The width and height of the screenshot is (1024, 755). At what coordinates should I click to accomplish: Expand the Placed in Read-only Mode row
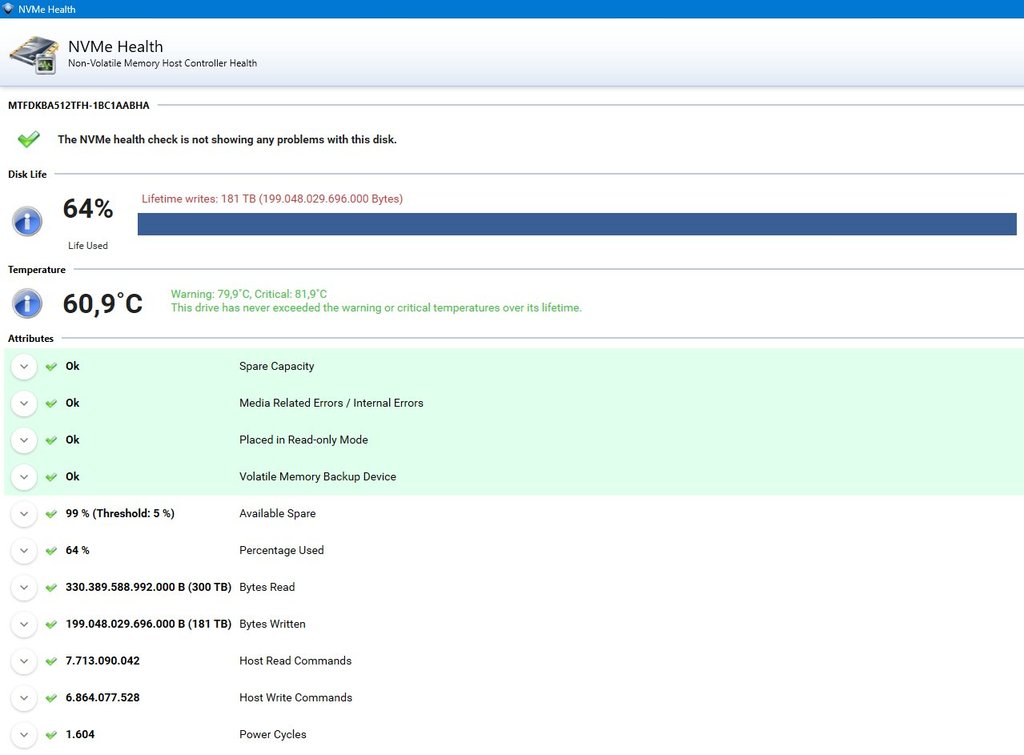tap(24, 441)
